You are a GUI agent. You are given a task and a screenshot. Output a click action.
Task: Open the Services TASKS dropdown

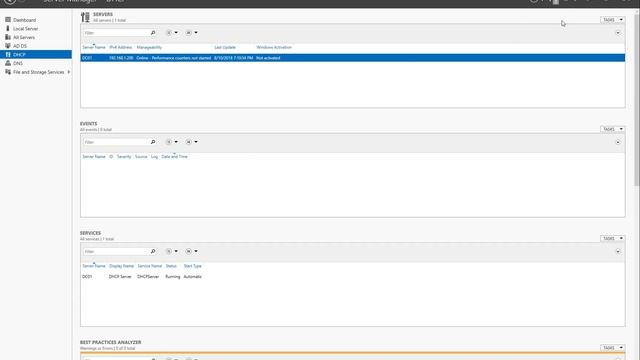[x=612, y=238]
